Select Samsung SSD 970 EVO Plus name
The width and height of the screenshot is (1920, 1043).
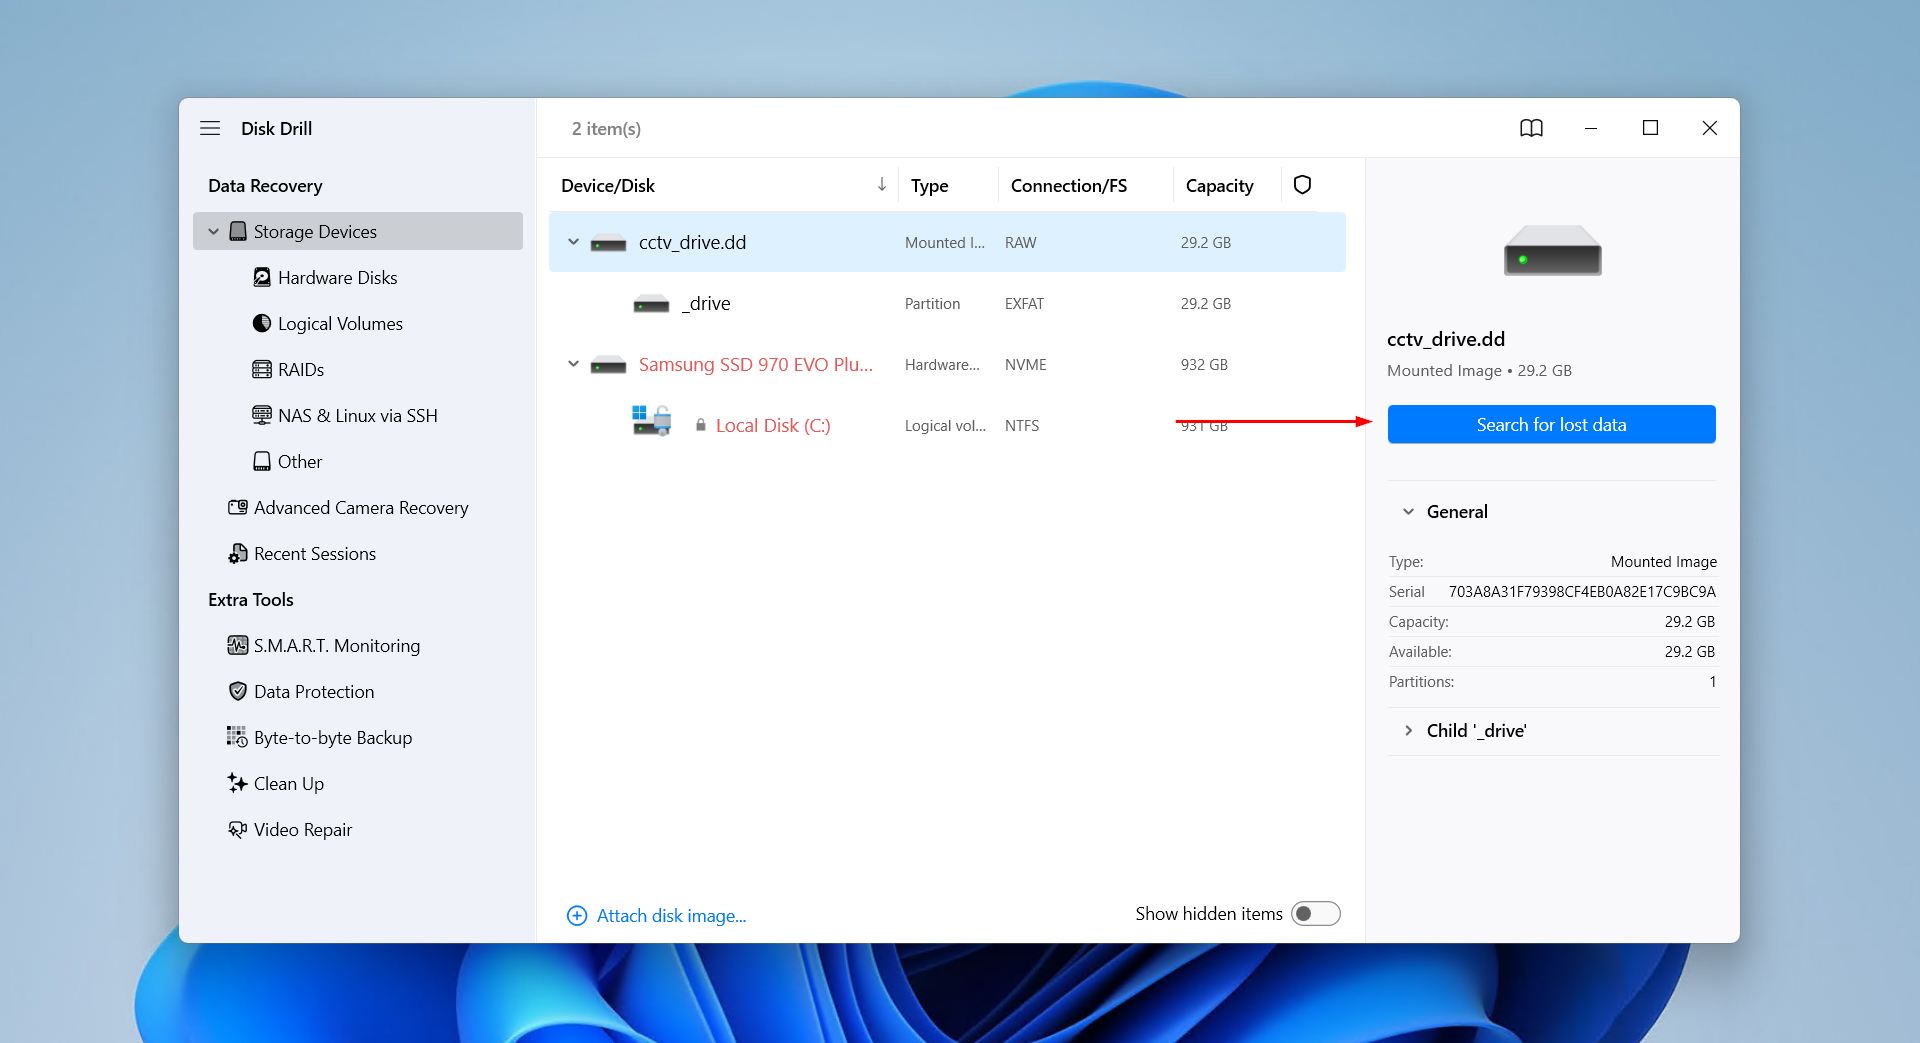(756, 364)
